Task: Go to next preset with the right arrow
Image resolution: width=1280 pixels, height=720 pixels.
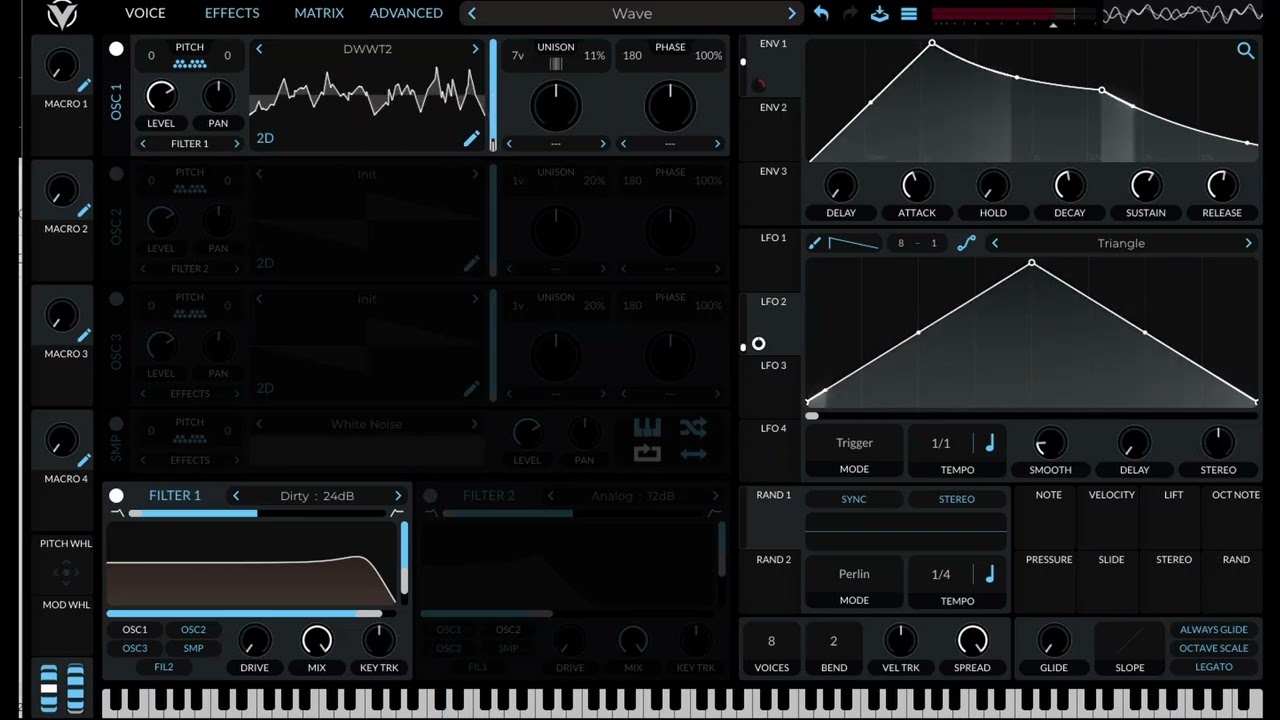Action: click(x=791, y=13)
